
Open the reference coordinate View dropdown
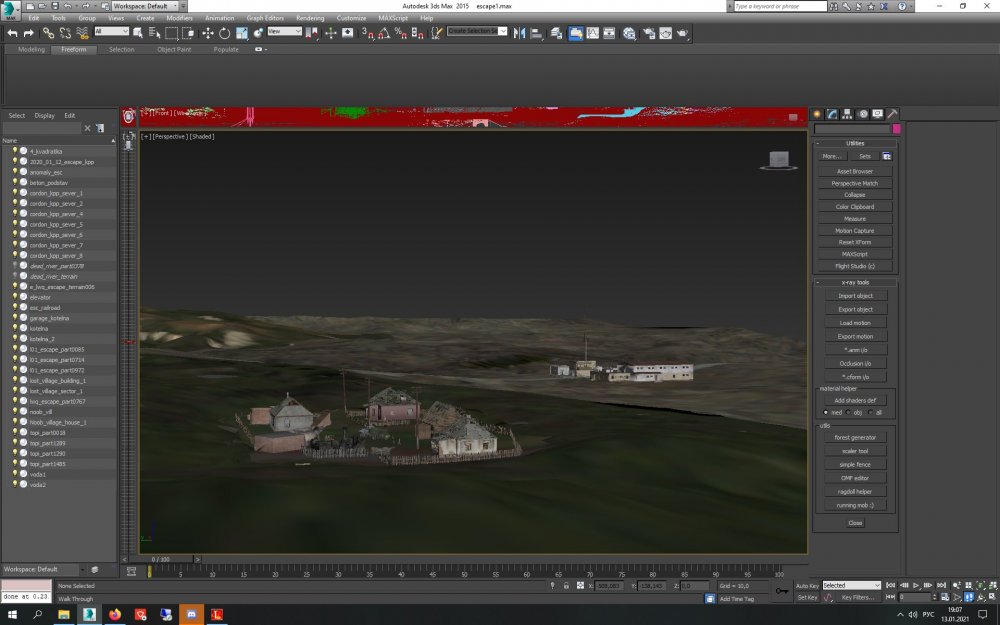click(x=283, y=32)
